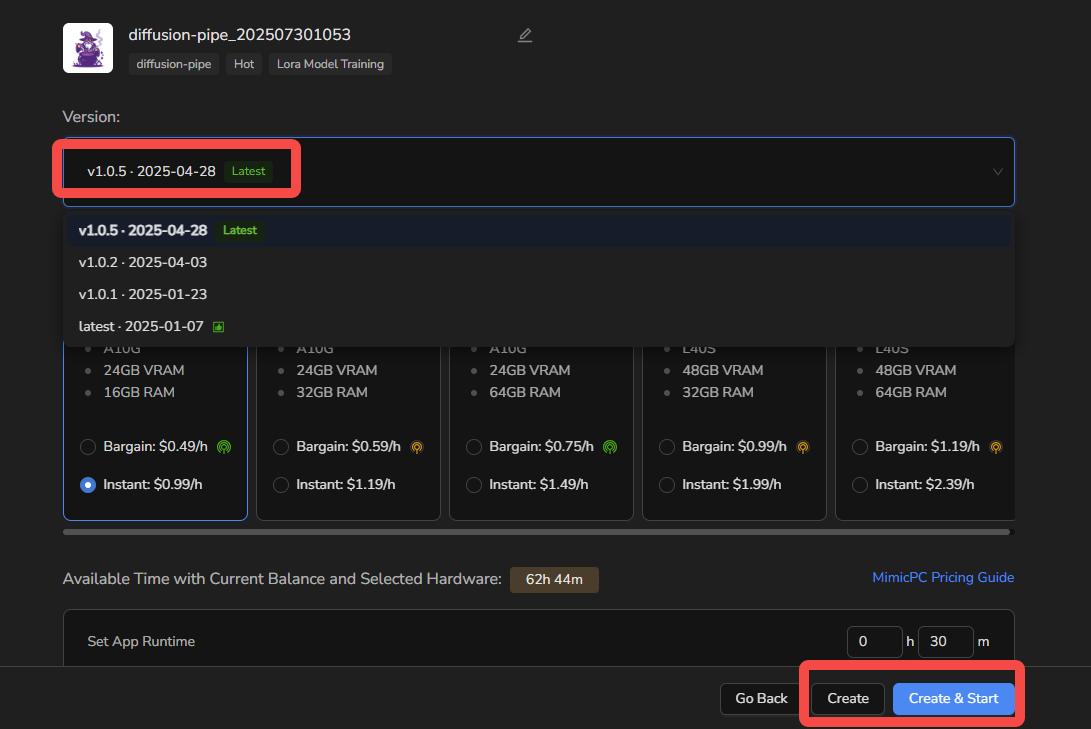The width and height of the screenshot is (1091, 729).
Task: Select Bargain $0.99/h radio option
Action: [x=667, y=447]
